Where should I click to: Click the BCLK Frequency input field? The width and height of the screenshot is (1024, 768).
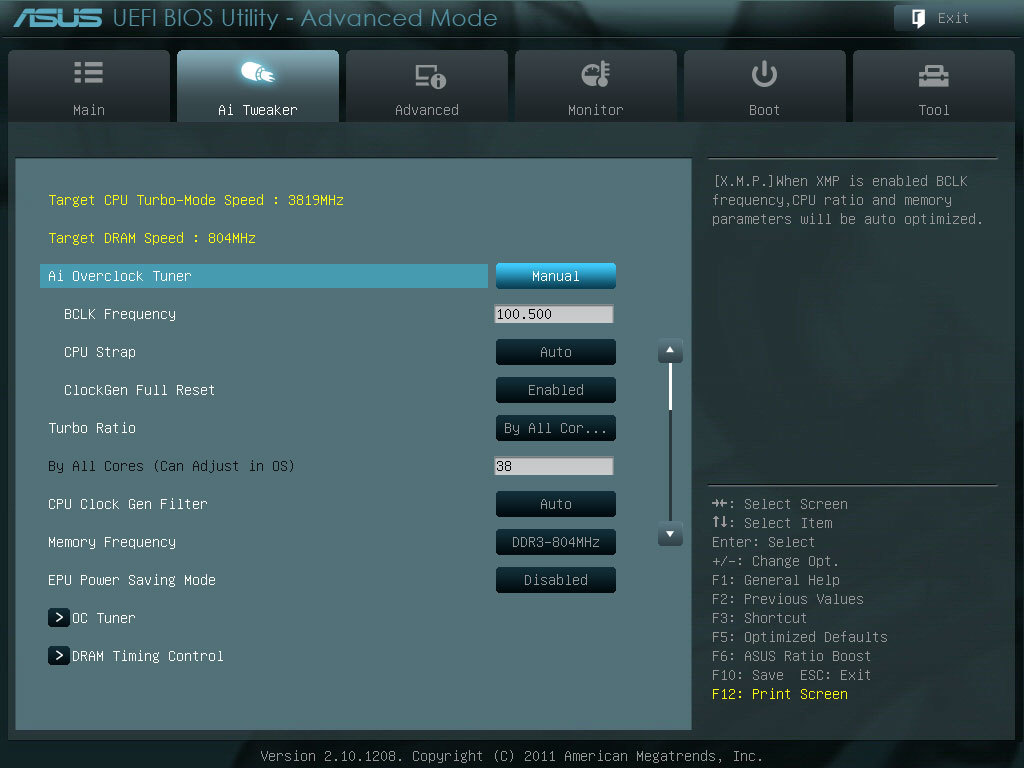tap(554, 314)
